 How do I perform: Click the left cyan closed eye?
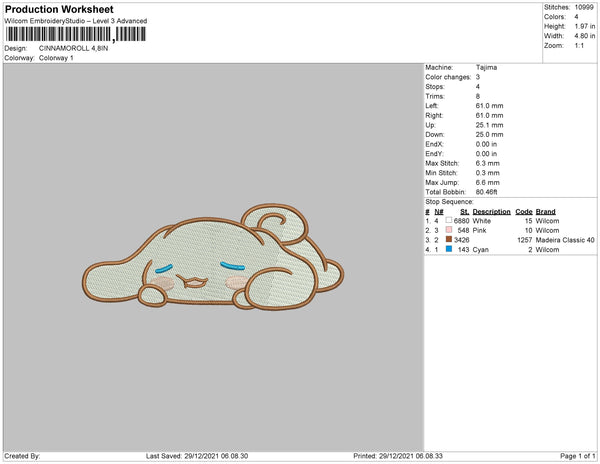pyautogui.click(x=164, y=269)
